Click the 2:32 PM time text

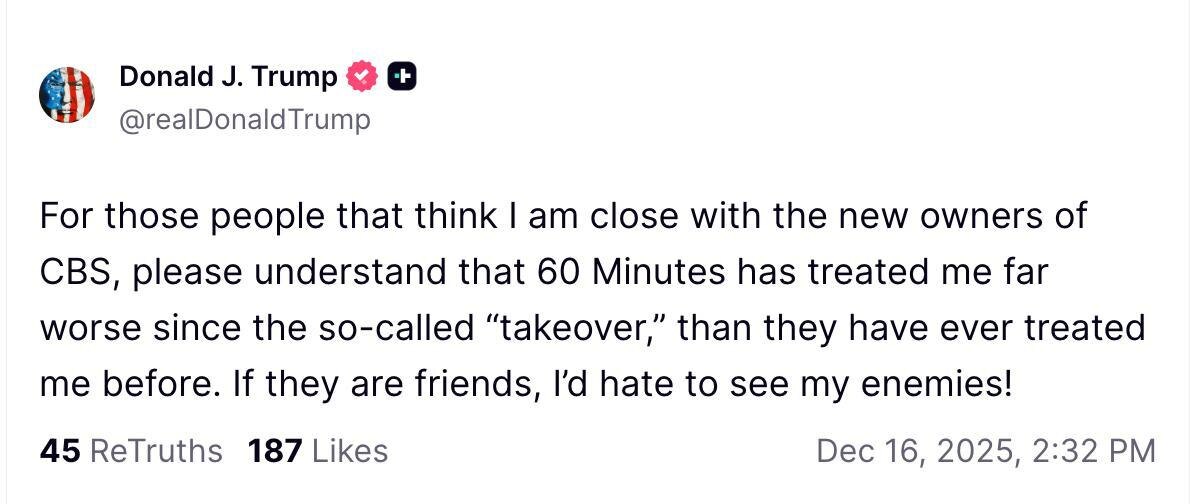point(1098,451)
